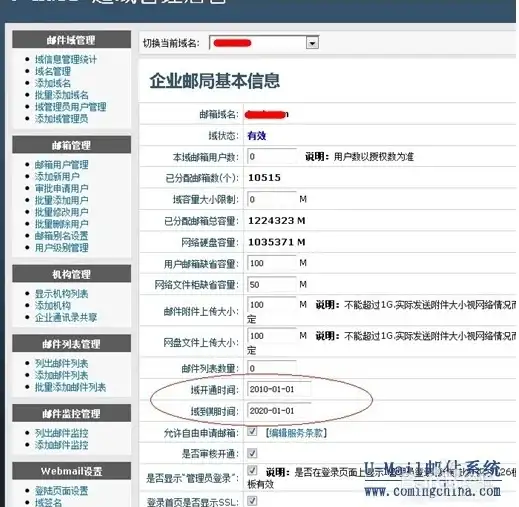Click 邮箱管理 section header
519x507 pixels.
coord(71,145)
